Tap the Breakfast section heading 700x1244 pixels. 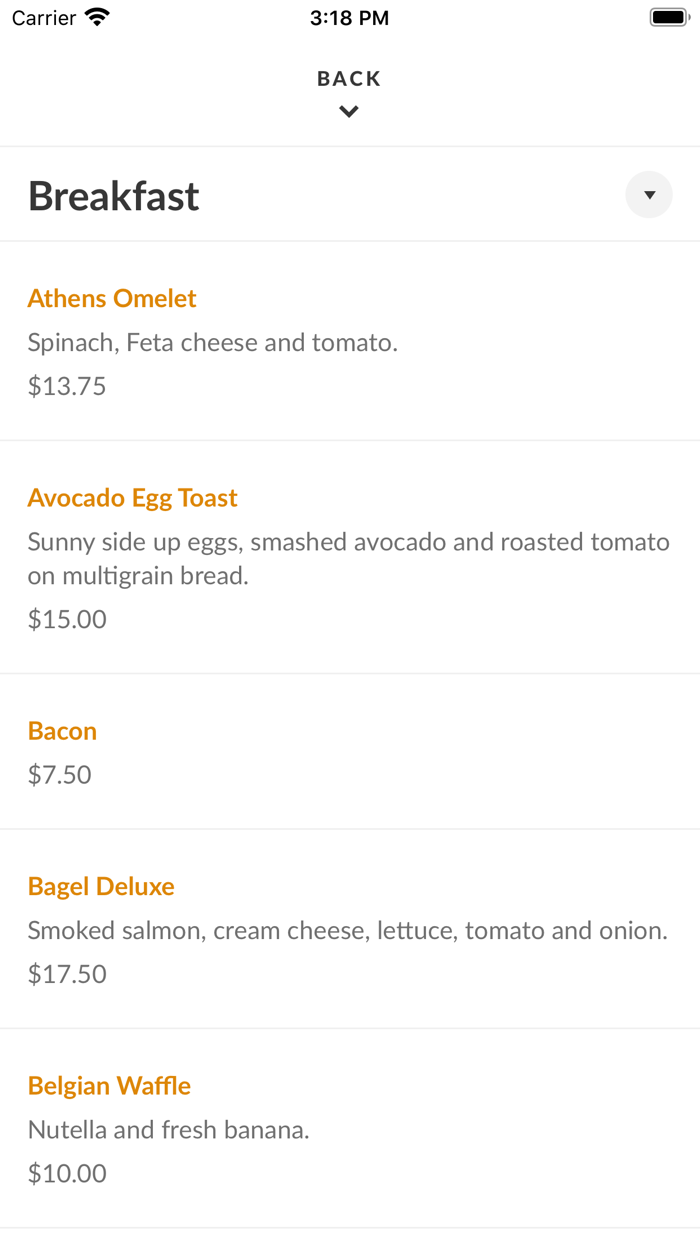click(x=114, y=196)
